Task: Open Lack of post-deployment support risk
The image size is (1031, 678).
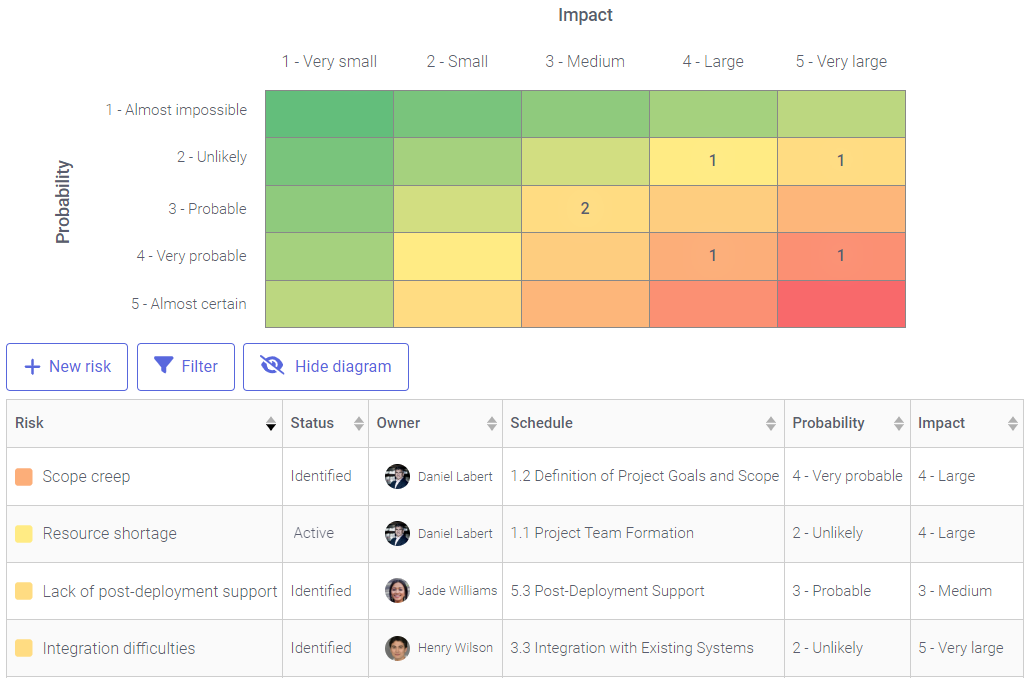Action: (159, 591)
